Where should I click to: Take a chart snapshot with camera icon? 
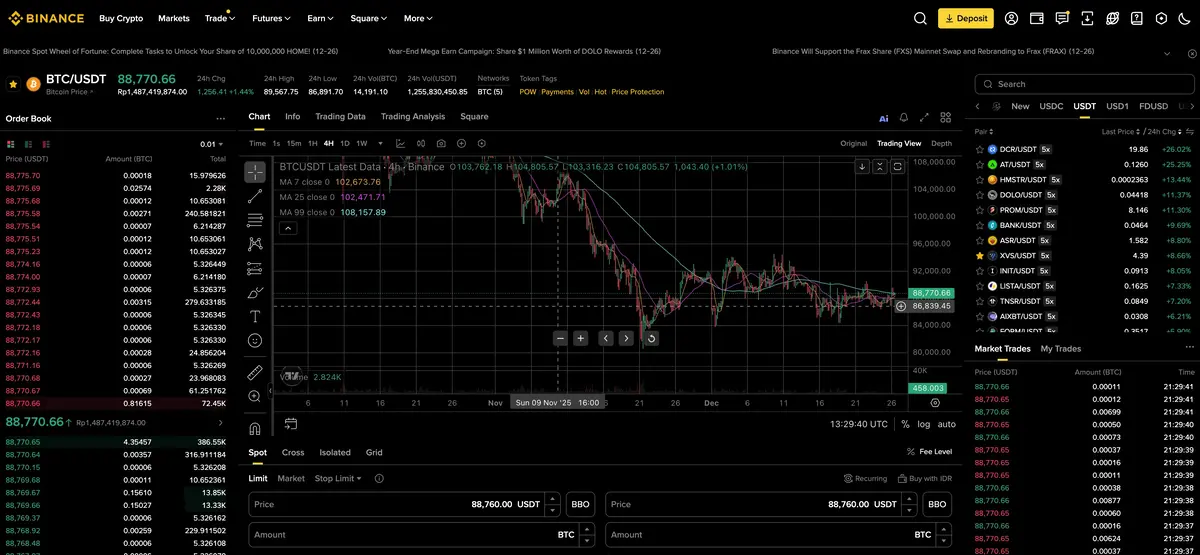click(441, 143)
